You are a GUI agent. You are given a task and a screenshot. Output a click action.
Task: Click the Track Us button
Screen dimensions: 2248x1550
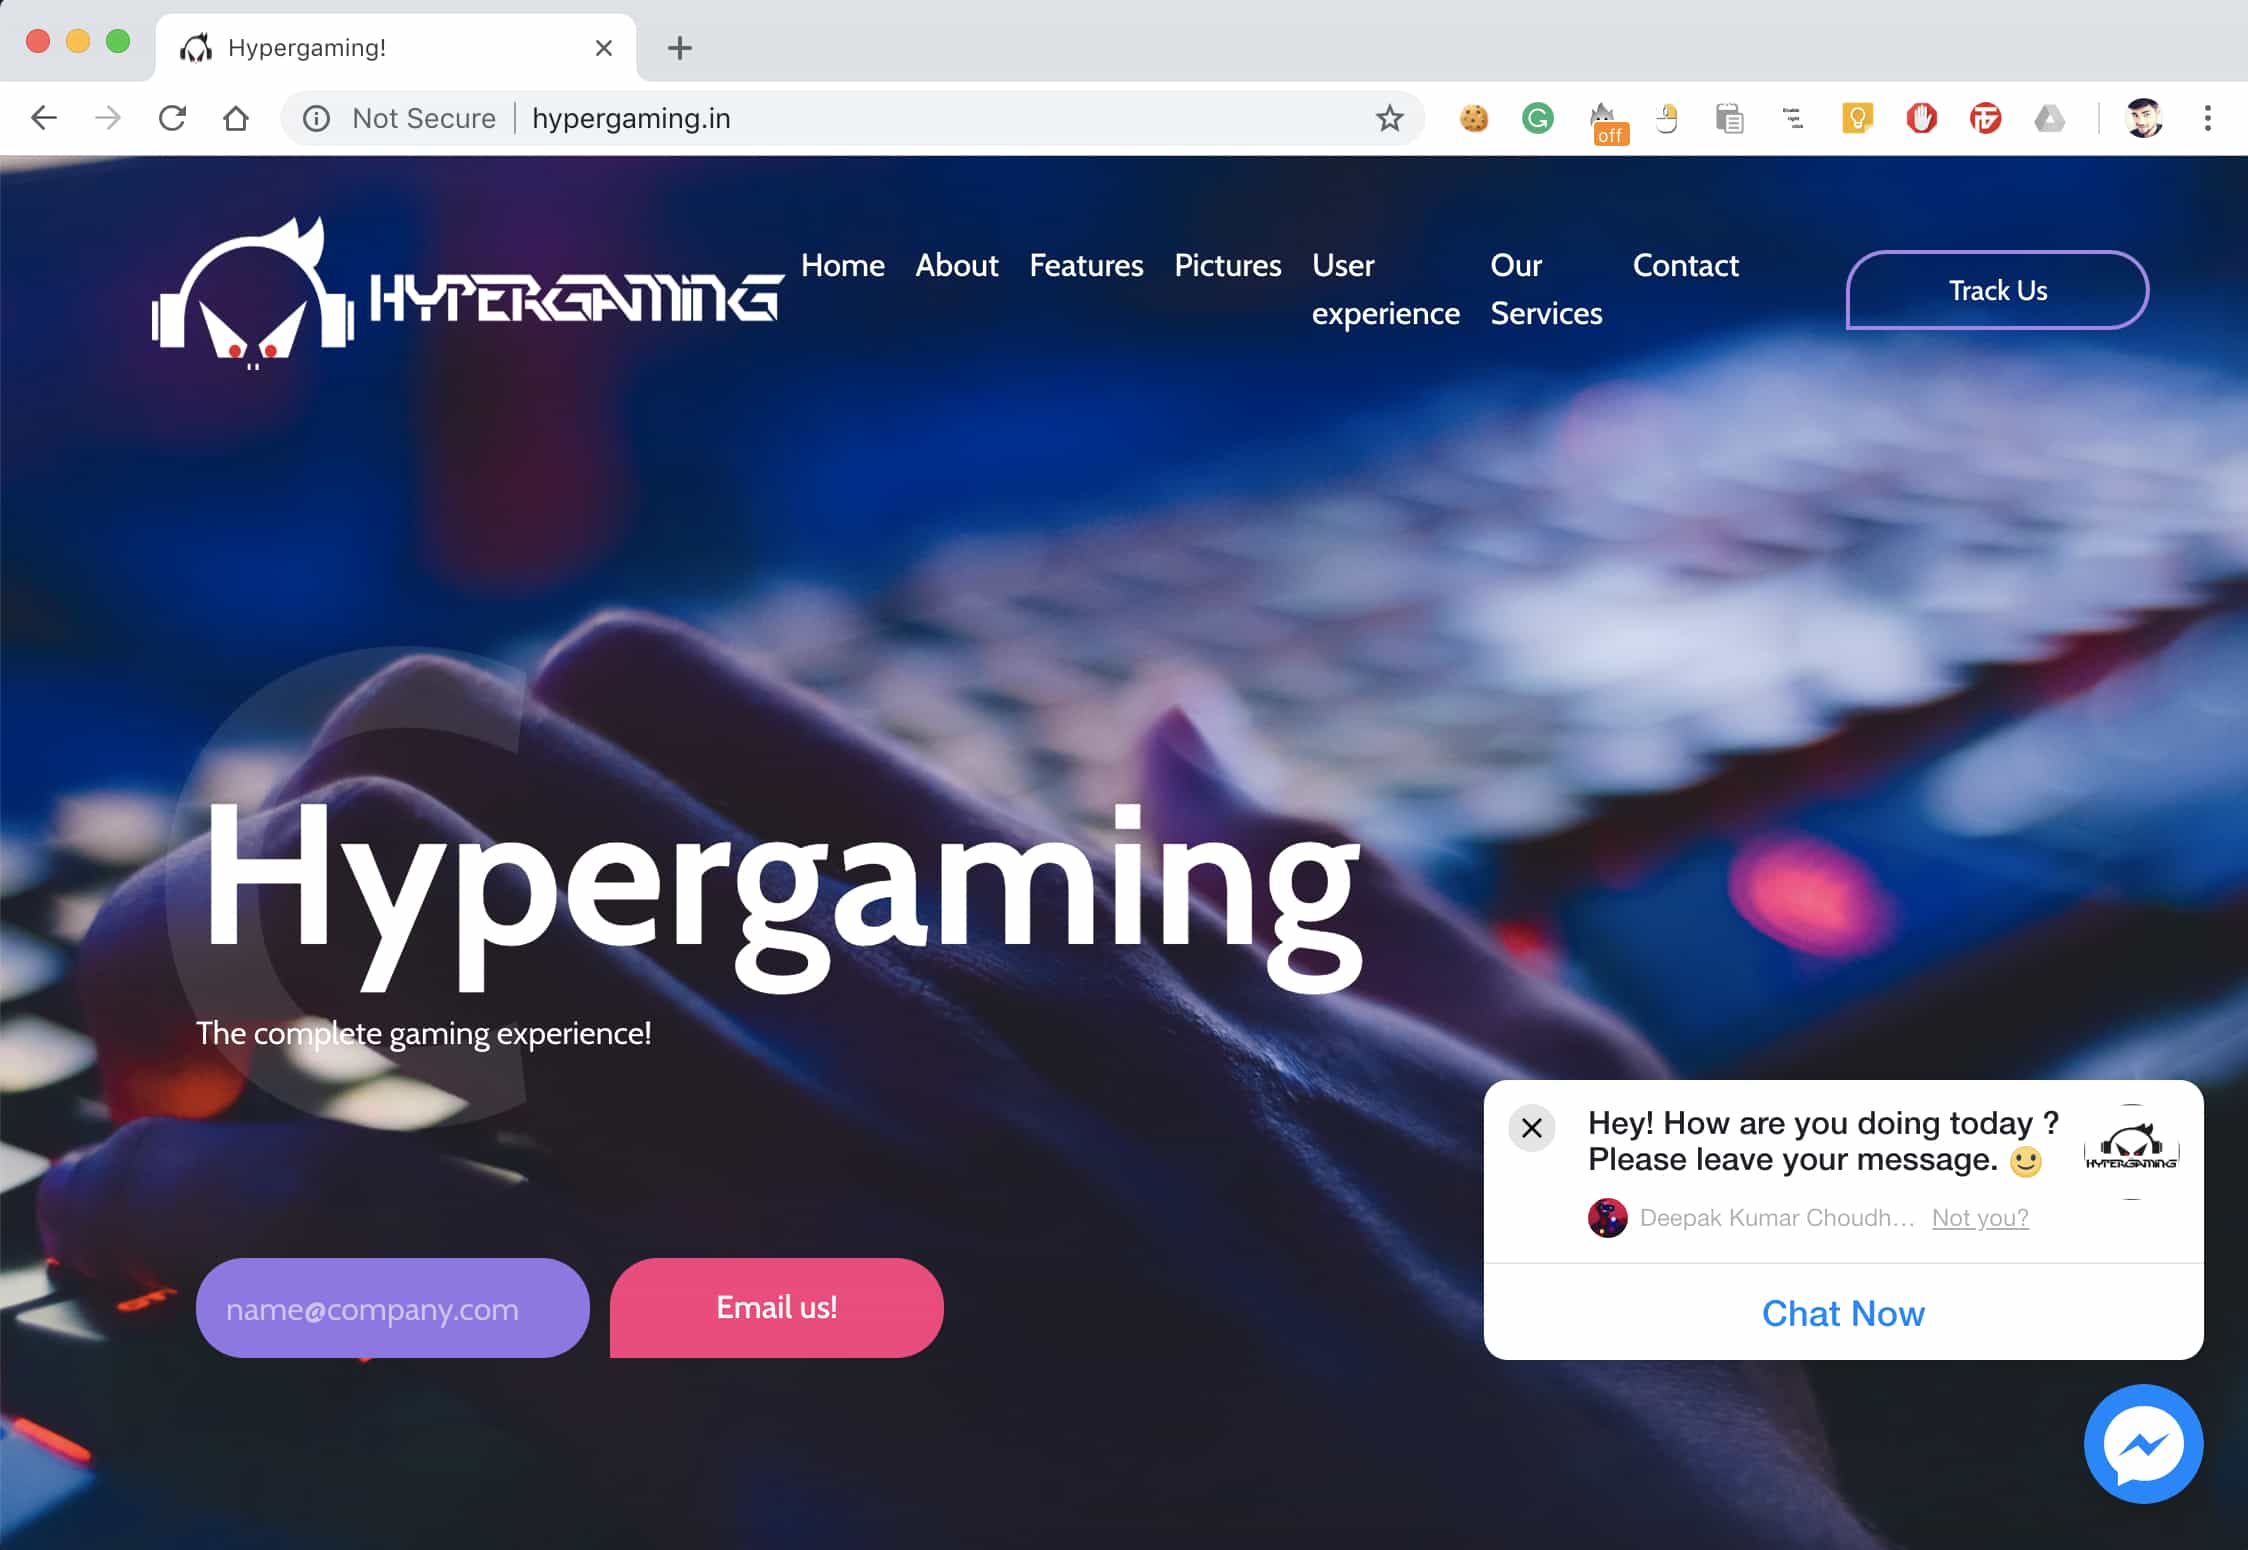[x=1997, y=290]
